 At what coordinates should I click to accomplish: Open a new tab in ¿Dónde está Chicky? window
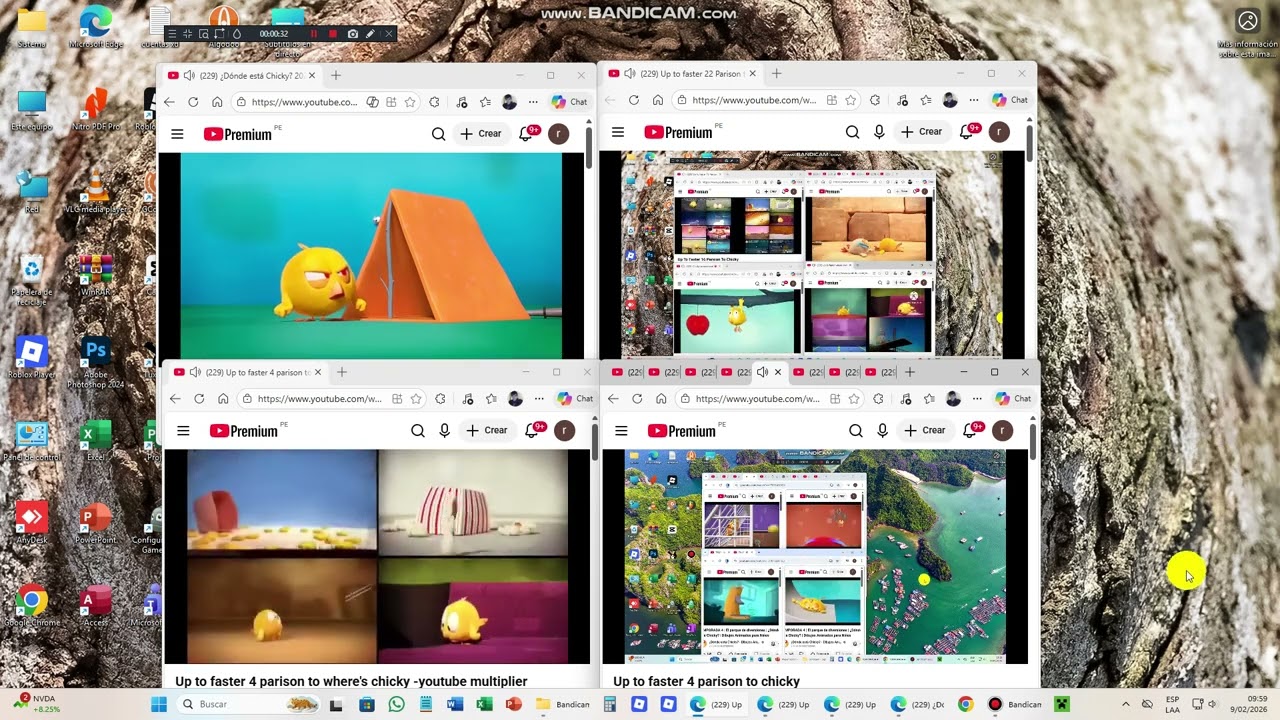pos(336,75)
